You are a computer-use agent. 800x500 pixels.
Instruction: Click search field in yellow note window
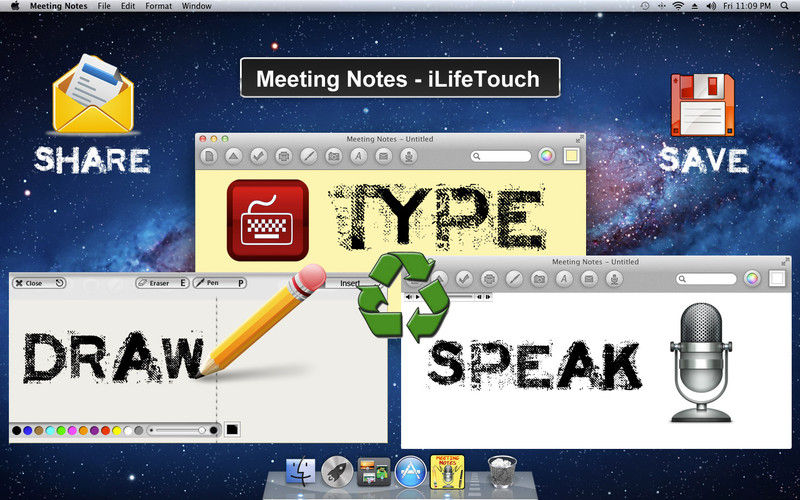(x=501, y=156)
